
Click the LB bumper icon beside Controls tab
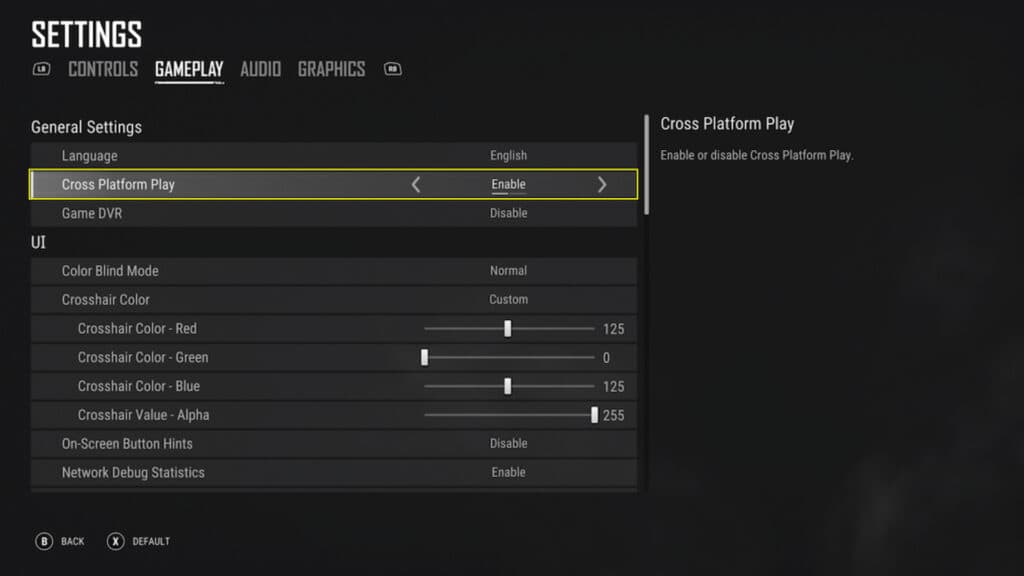coord(40,69)
